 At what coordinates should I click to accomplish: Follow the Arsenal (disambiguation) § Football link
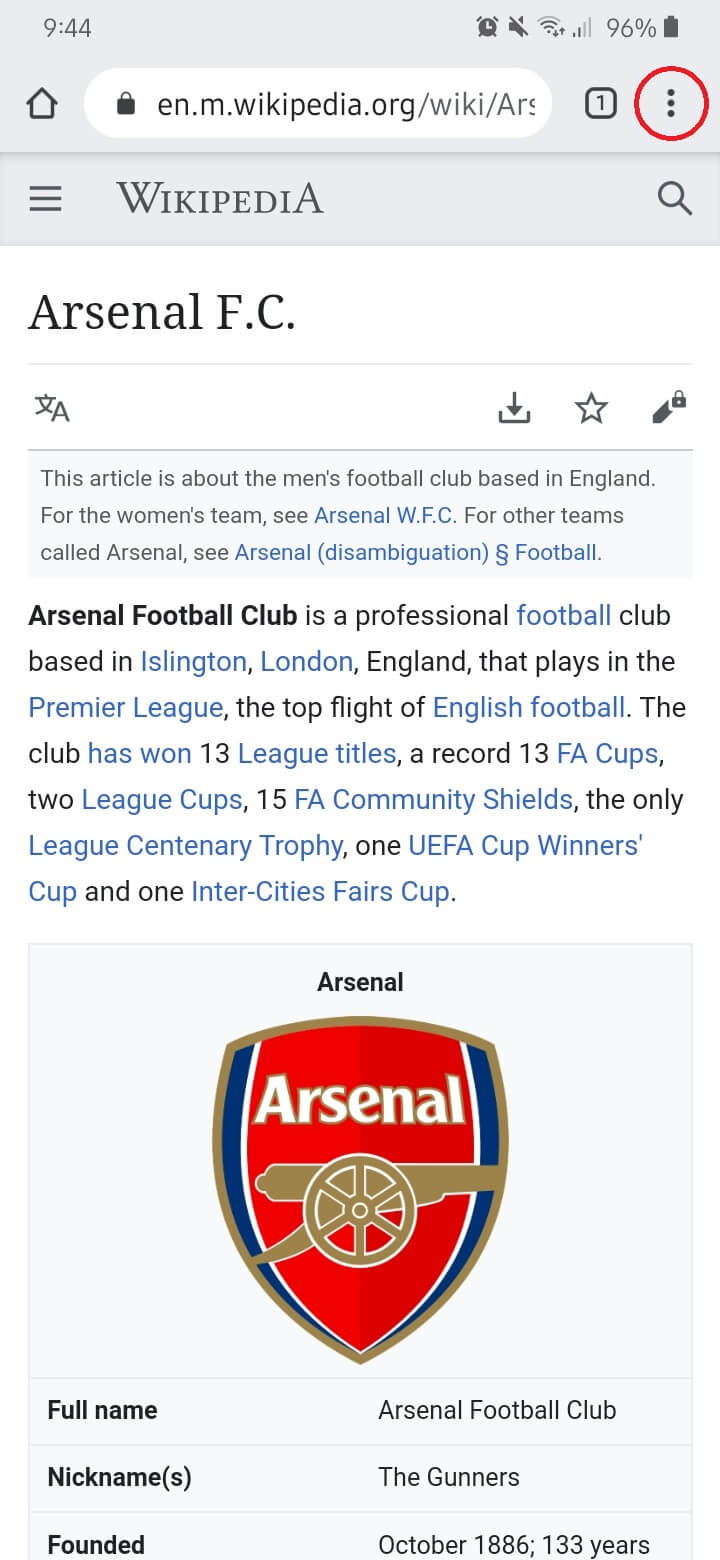[x=416, y=552]
